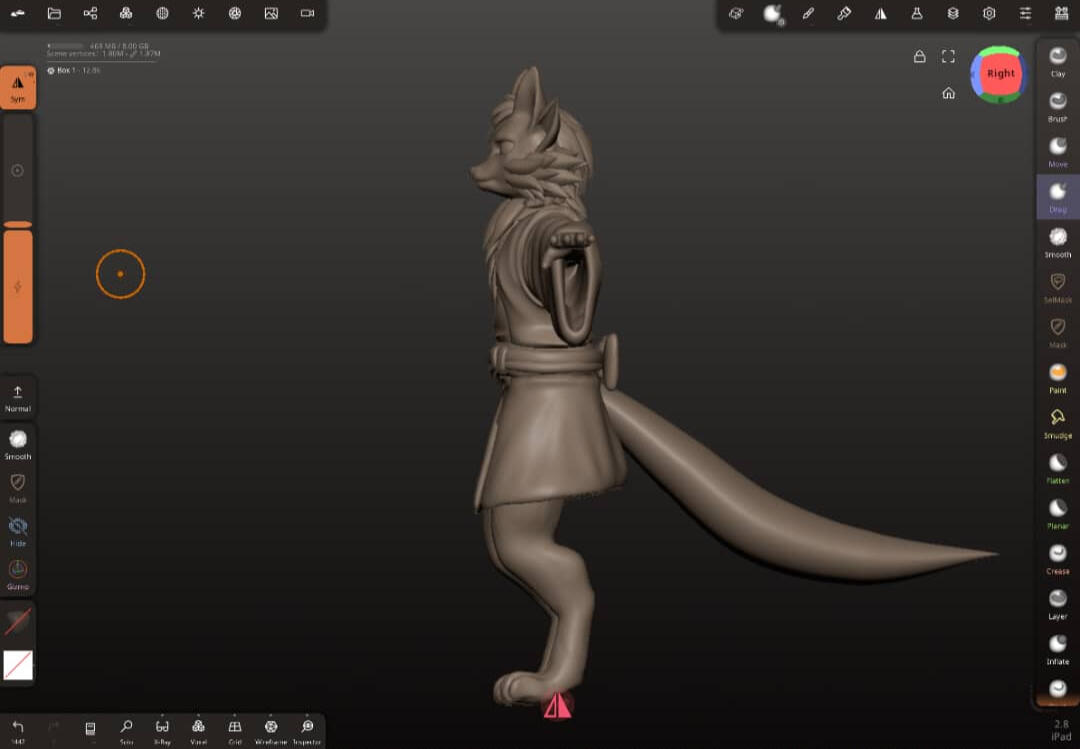Viewport: 1080px width, 749px height.
Task: Toggle the Sym symmetry button
Action: point(18,88)
